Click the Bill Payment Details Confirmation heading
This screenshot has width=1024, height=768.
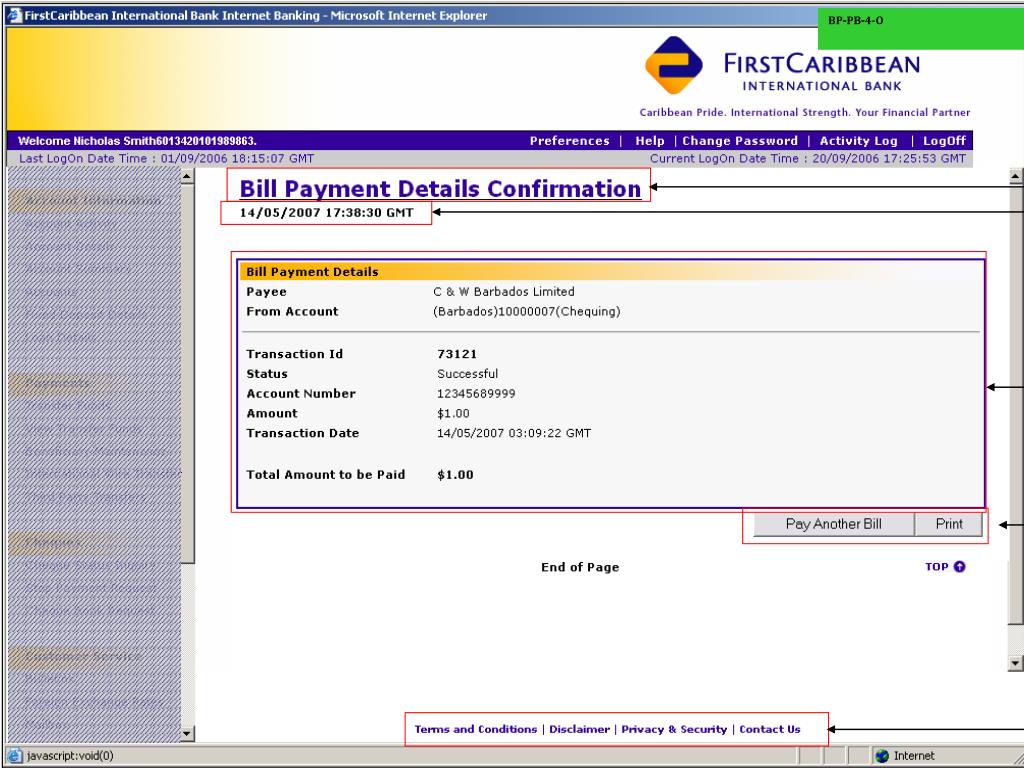pyautogui.click(x=440, y=189)
